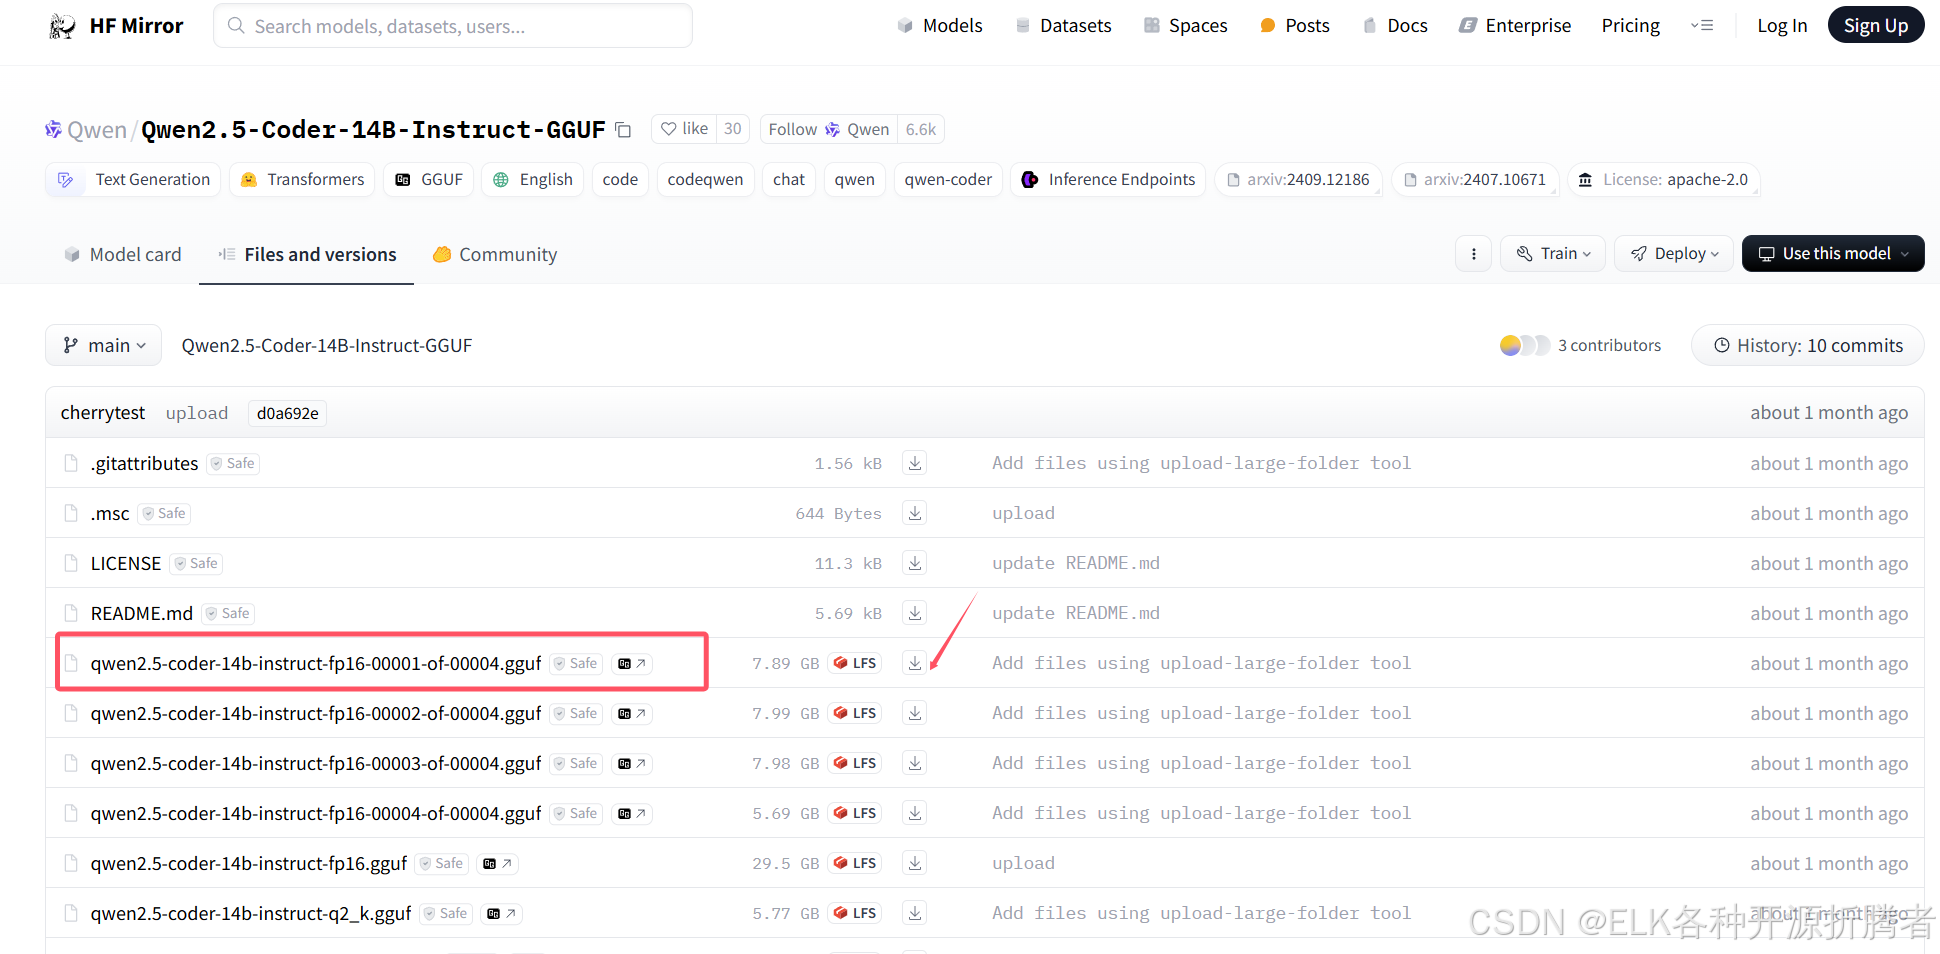Click the Safe badge next to LICENSE
This screenshot has width=1940, height=954.
[x=196, y=563]
